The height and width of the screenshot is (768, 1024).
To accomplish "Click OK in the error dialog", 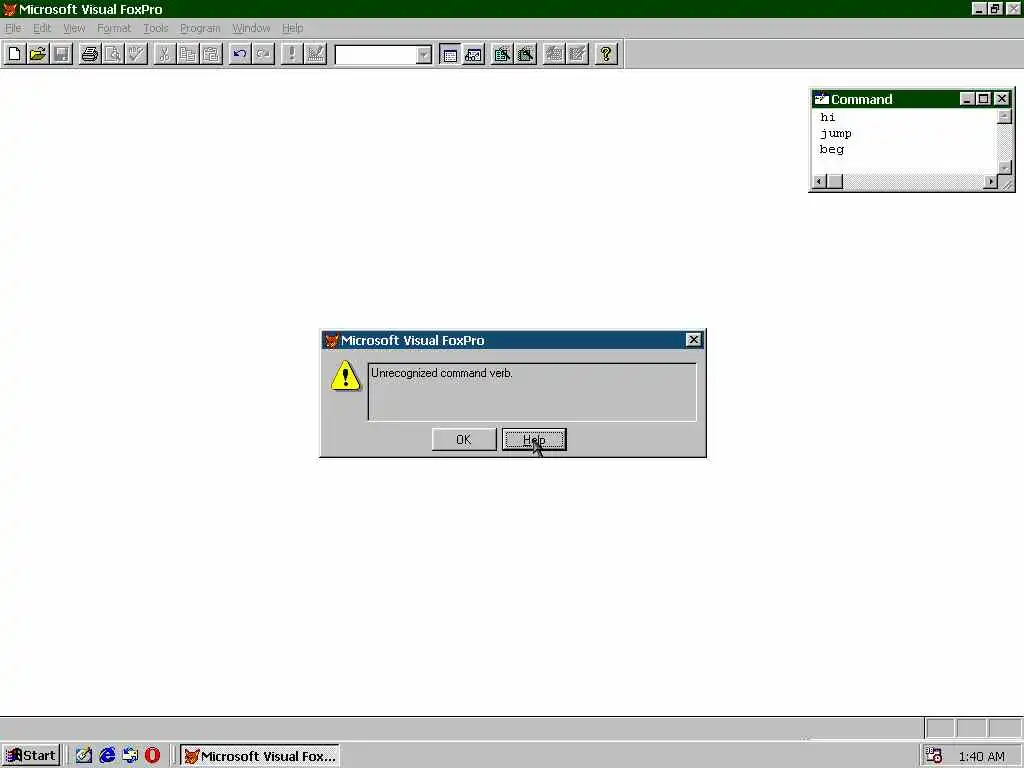I will coord(464,440).
